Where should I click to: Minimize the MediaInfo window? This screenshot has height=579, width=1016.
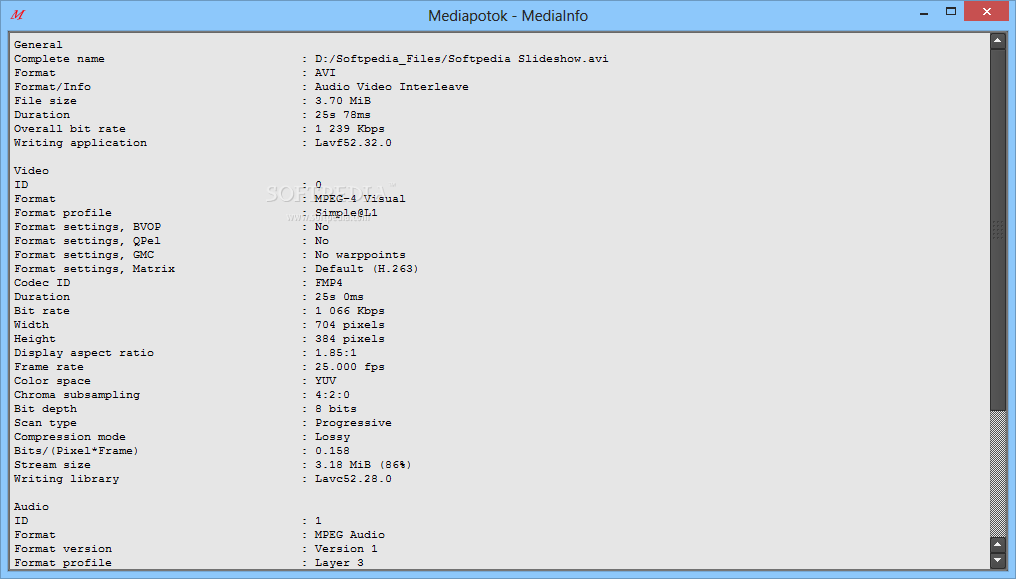(x=924, y=12)
